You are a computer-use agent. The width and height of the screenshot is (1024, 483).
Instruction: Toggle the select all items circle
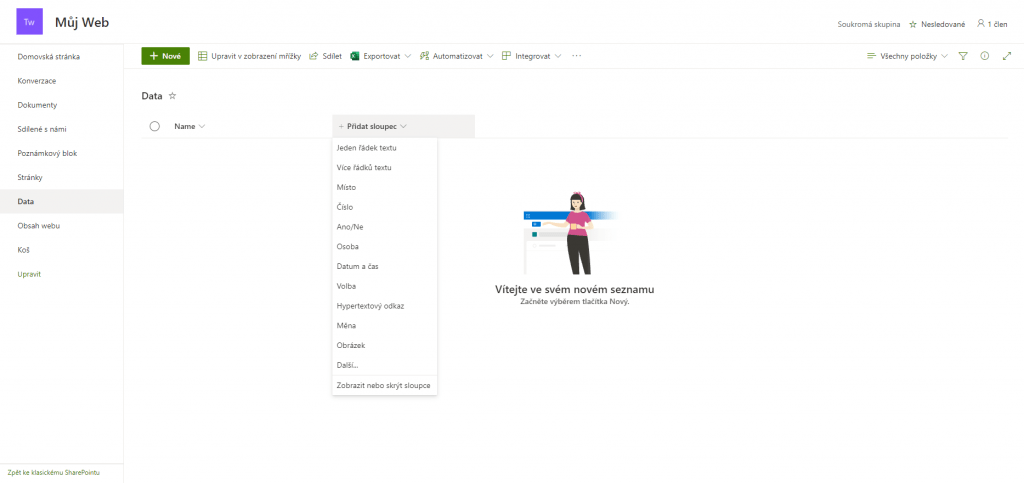point(154,126)
